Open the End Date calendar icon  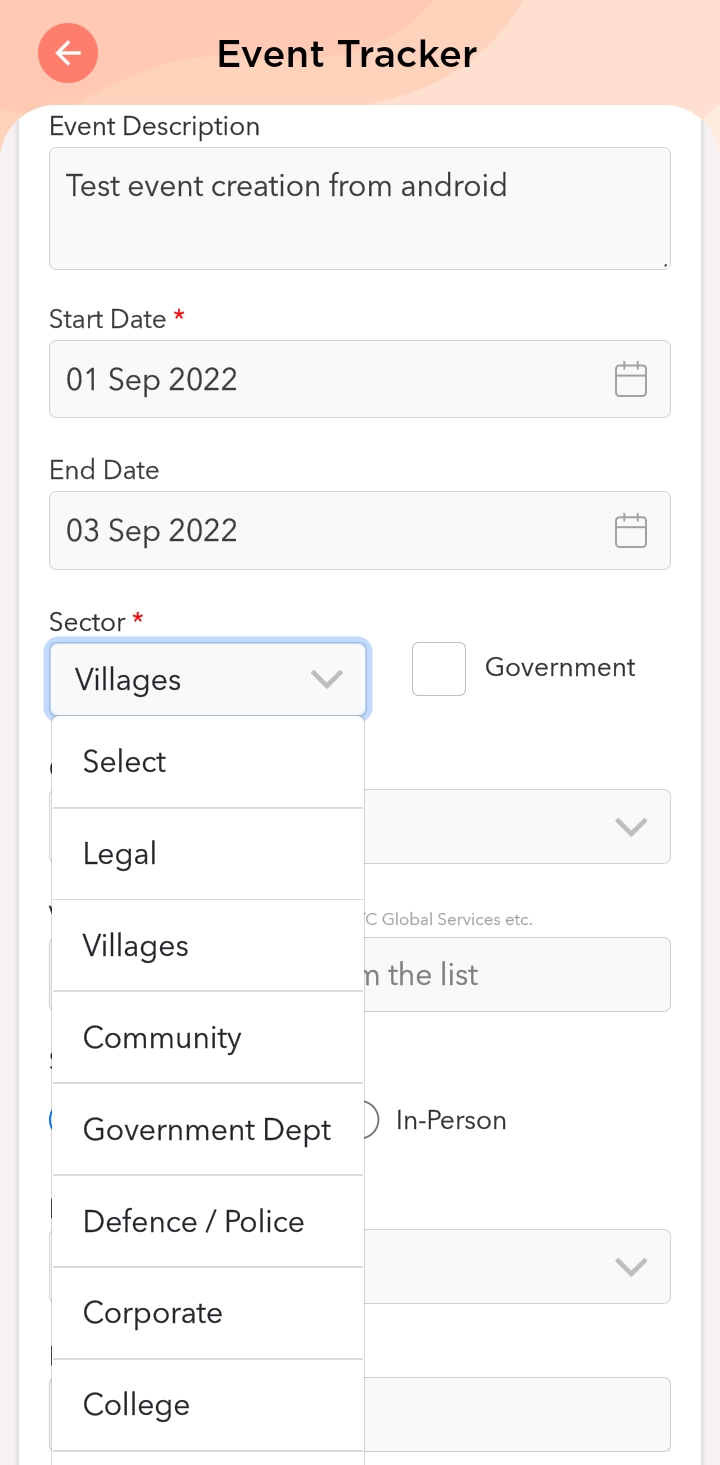tap(630, 531)
